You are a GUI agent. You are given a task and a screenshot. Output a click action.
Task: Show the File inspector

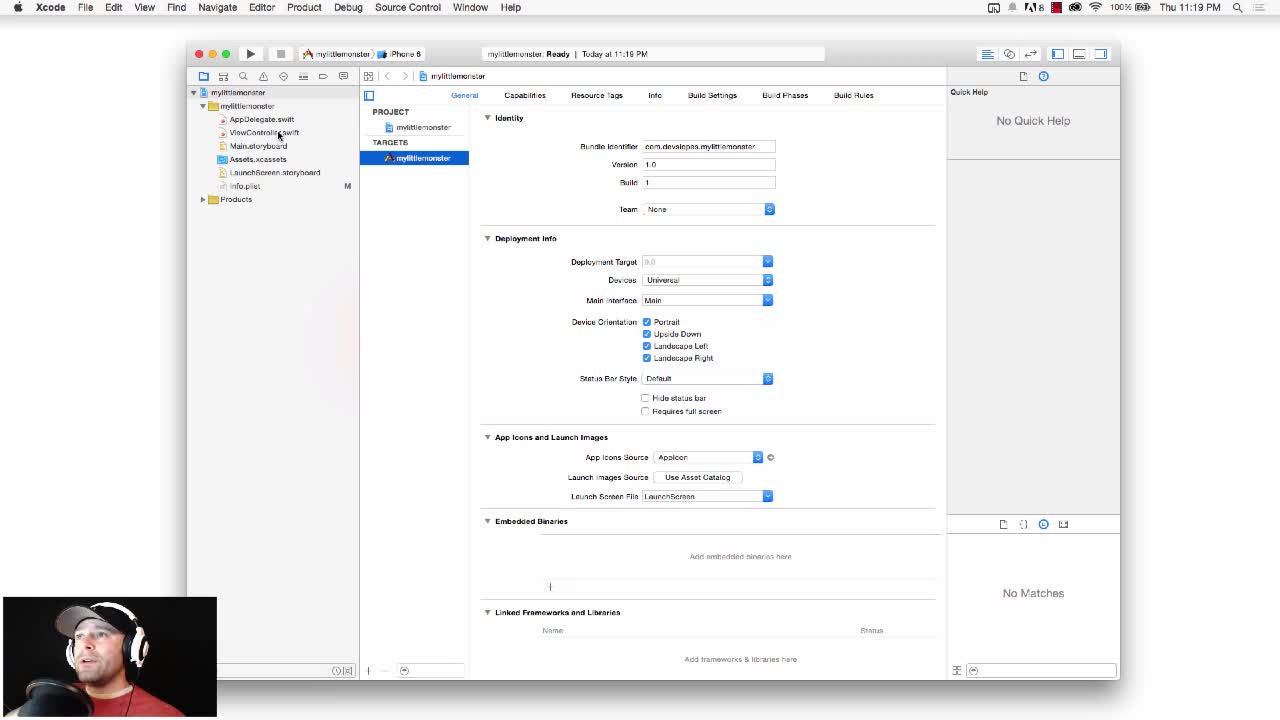[x=1023, y=76]
